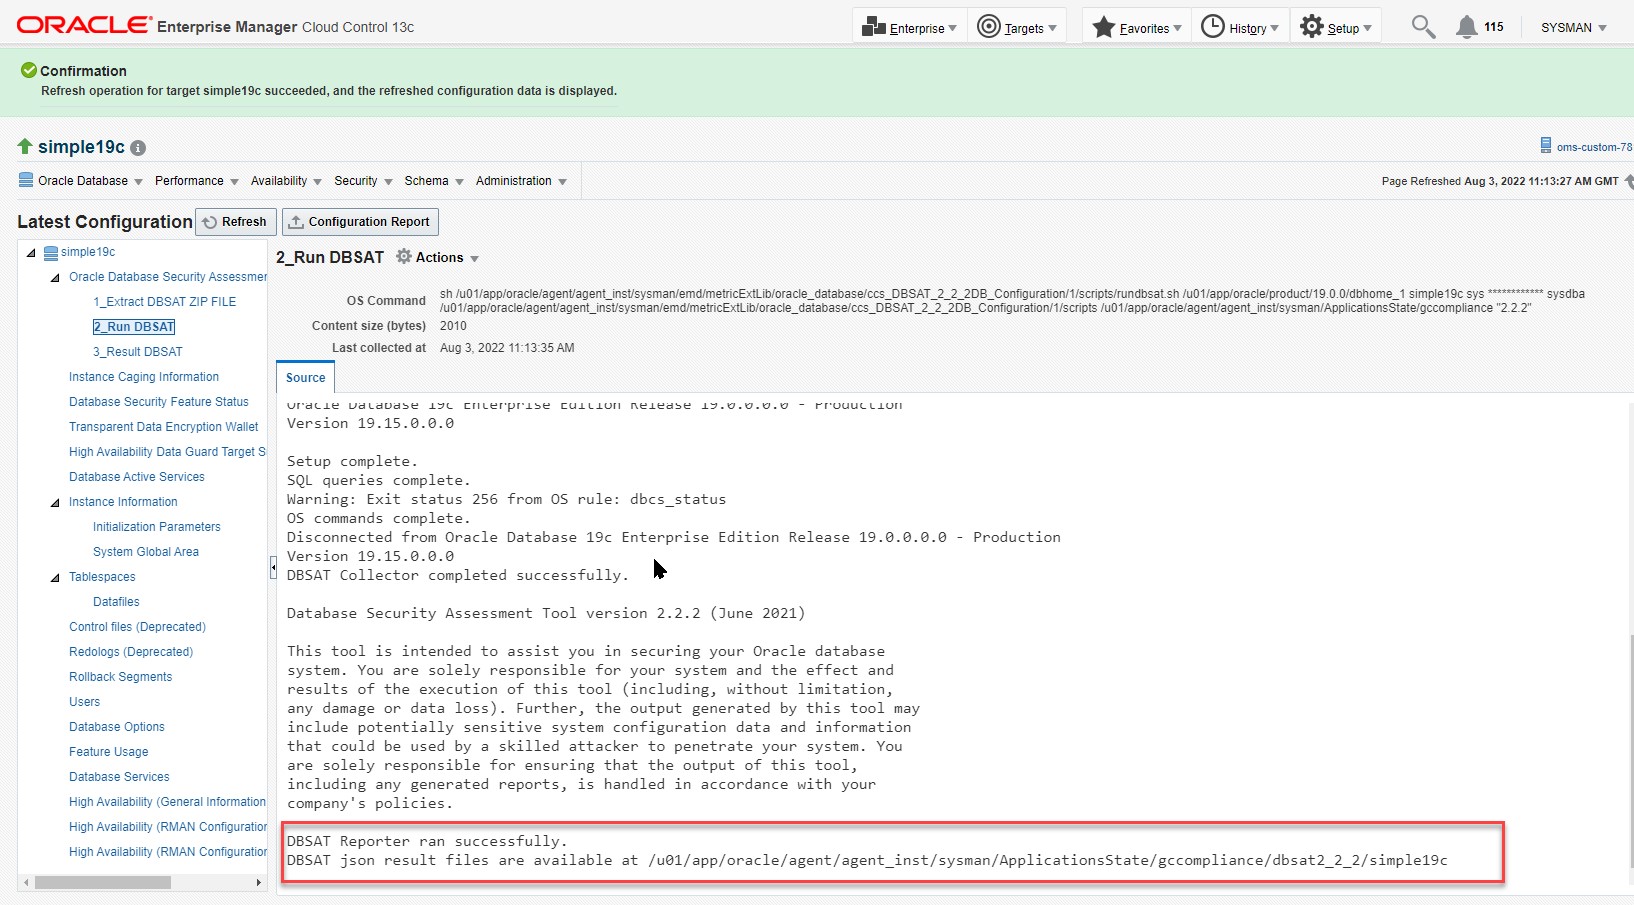Click the Enterprise menu icon

[873, 27]
